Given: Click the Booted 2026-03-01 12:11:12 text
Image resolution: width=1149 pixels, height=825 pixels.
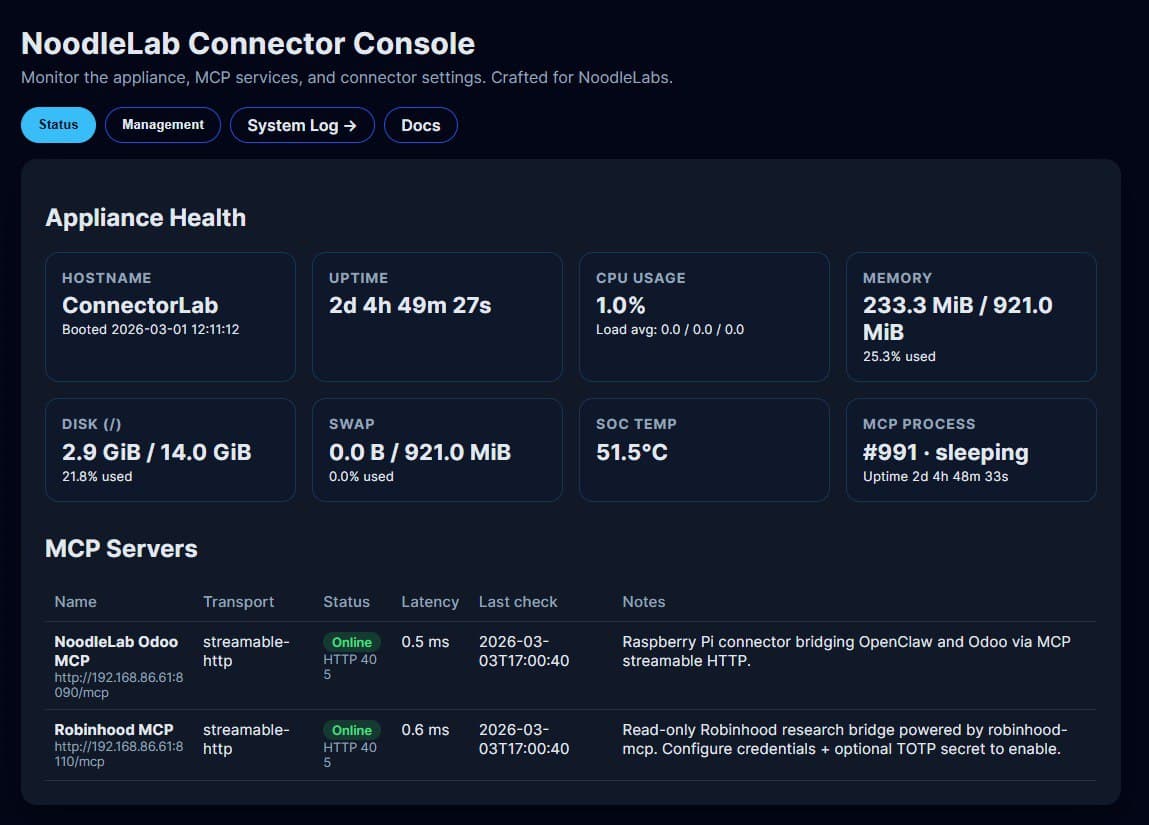Looking at the screenshot, I should 150,330.
